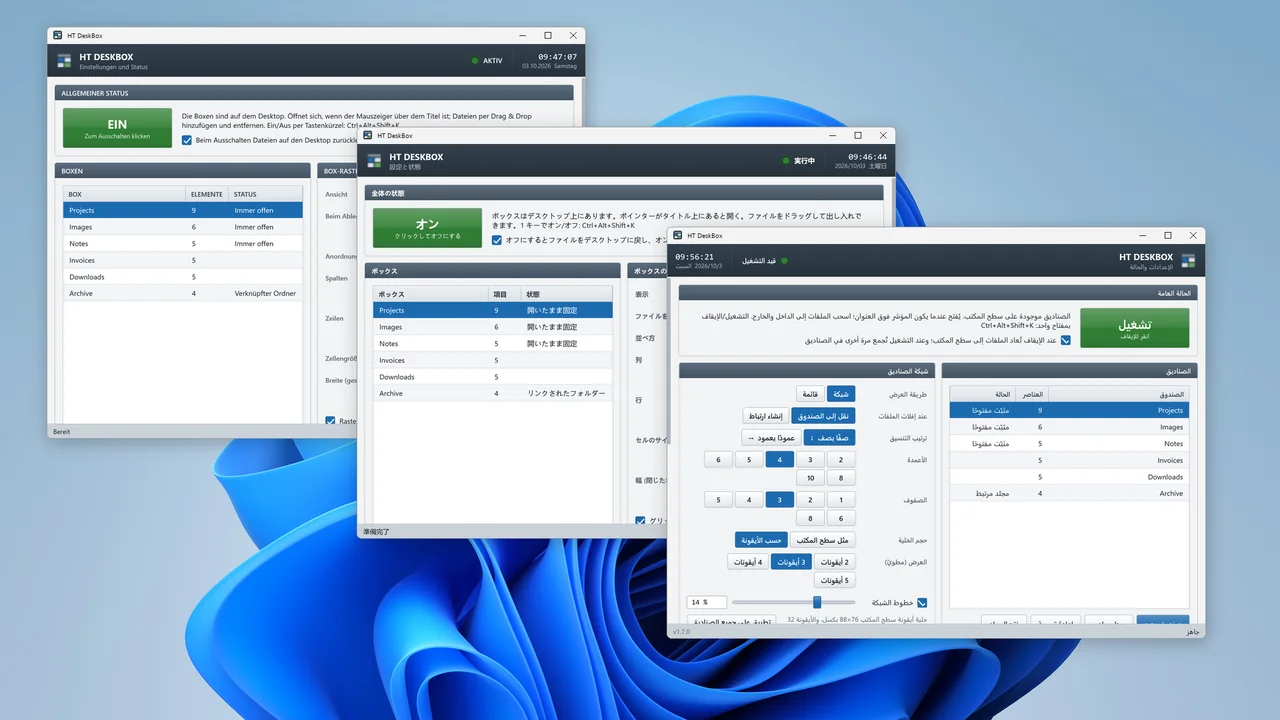This screenshot has width=1280, height=720.
Task: Set columns to 10 in Arabic window
Action: coord(811,478)
